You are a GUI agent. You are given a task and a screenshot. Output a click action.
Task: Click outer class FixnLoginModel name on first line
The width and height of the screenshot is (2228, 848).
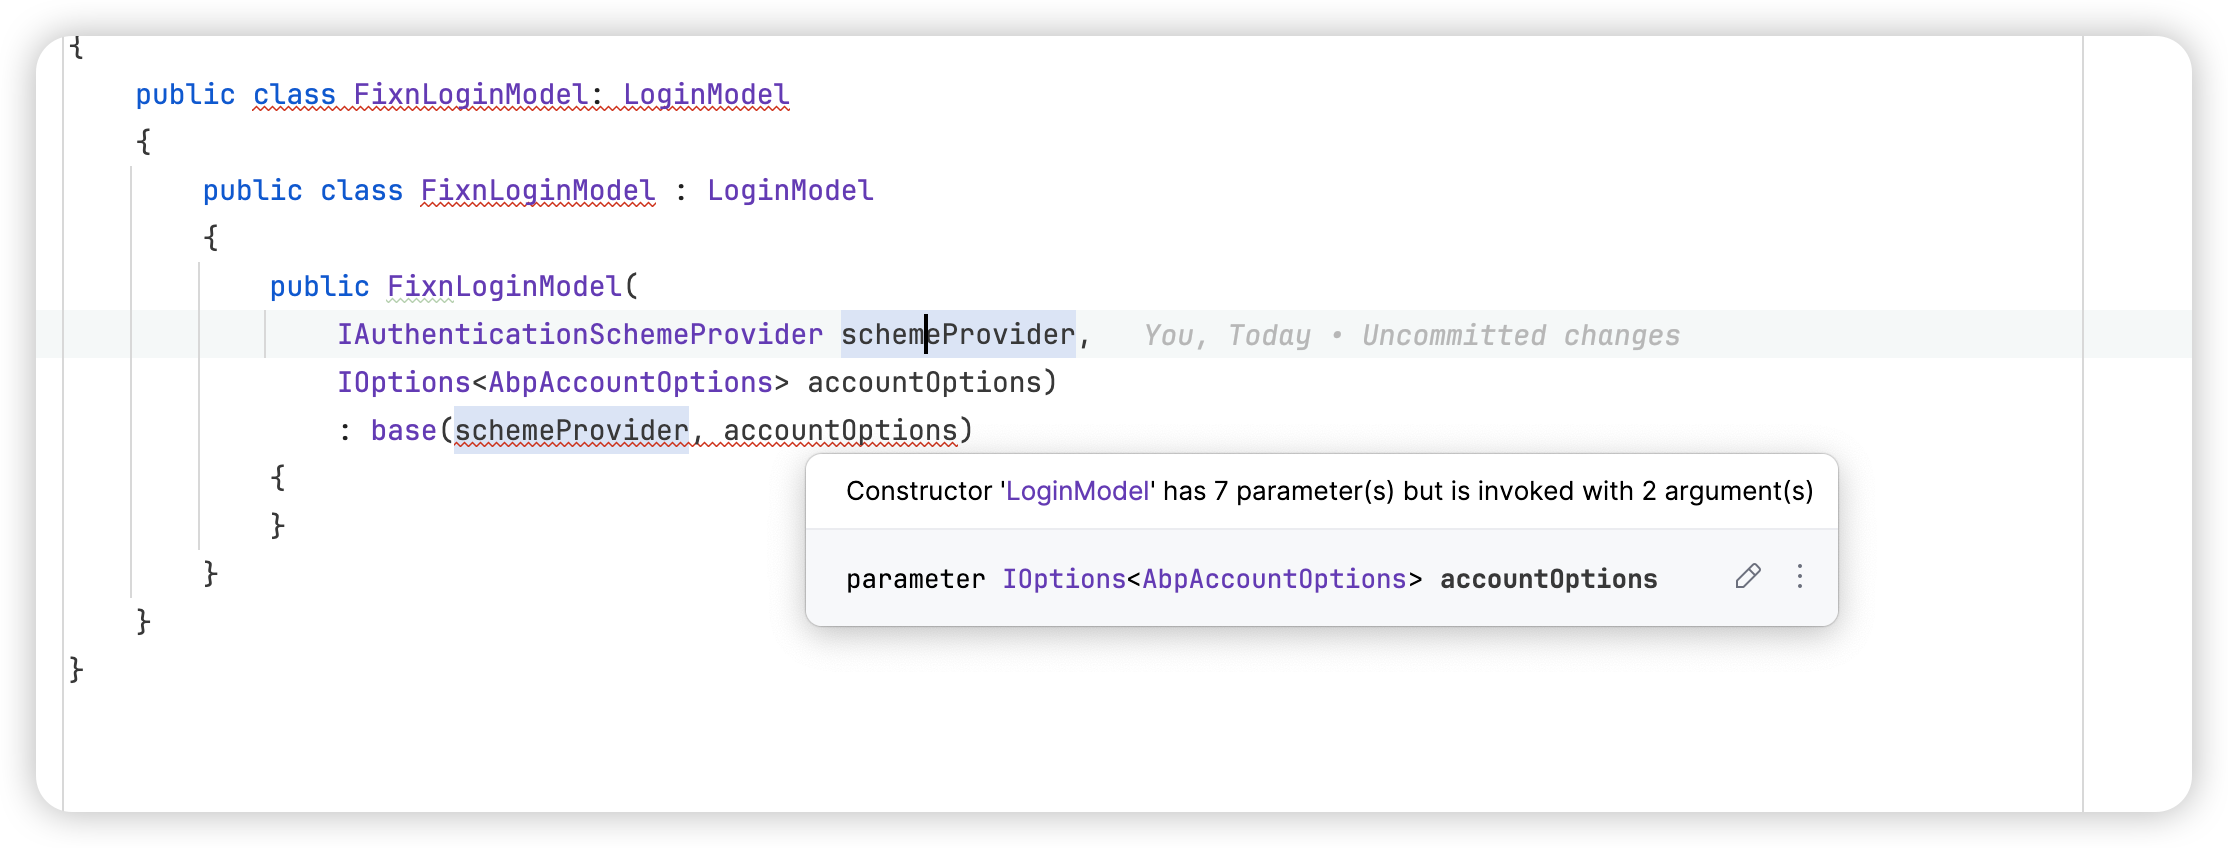(470, 94)
